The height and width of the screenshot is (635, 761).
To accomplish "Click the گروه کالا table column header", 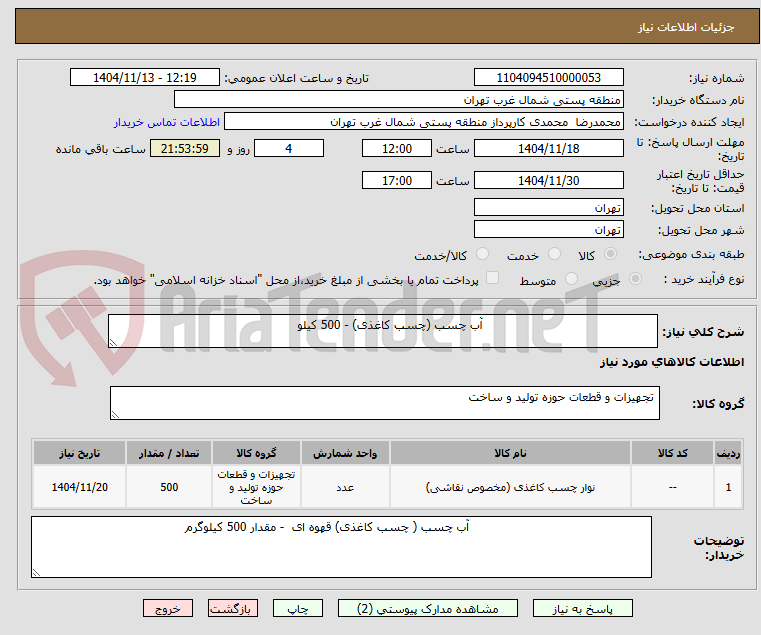I will pos(256,453).
